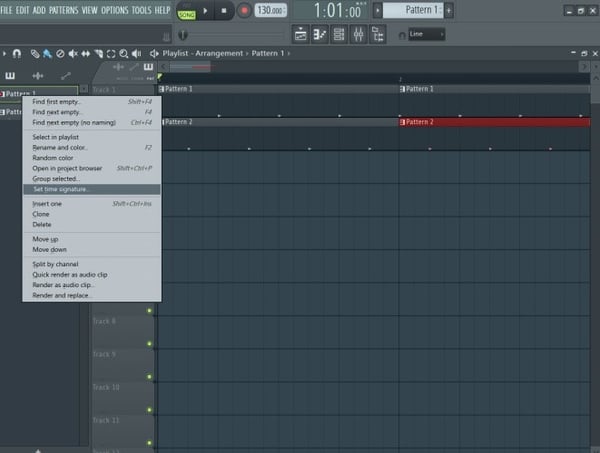Select the Delete tool in Playlist
Viewport: 600px width, 453px height.
click(x=60, y=54)
